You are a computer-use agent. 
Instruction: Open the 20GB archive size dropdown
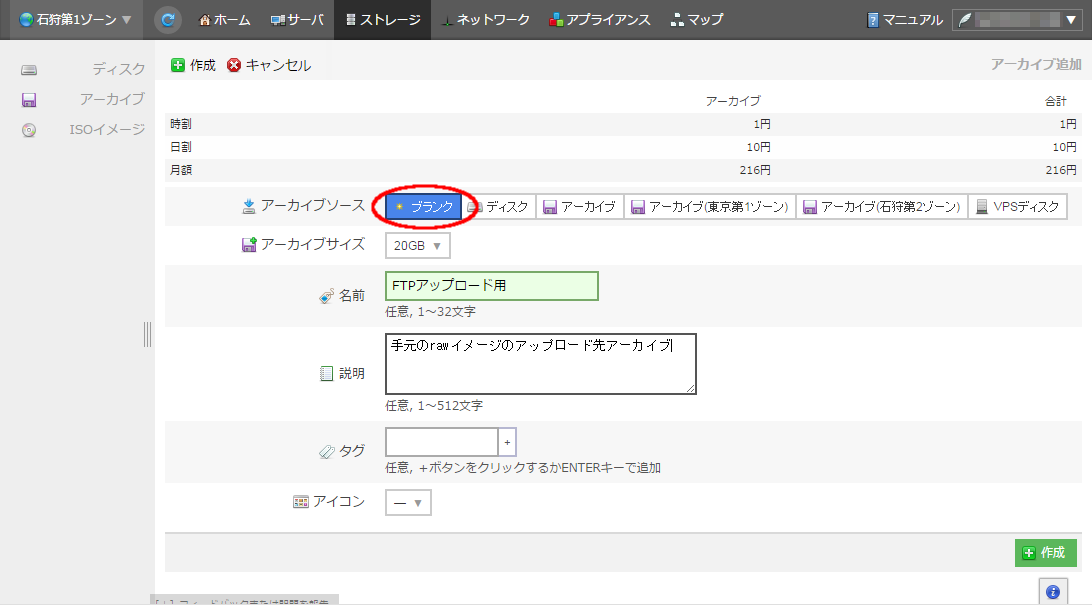(417, 245)
